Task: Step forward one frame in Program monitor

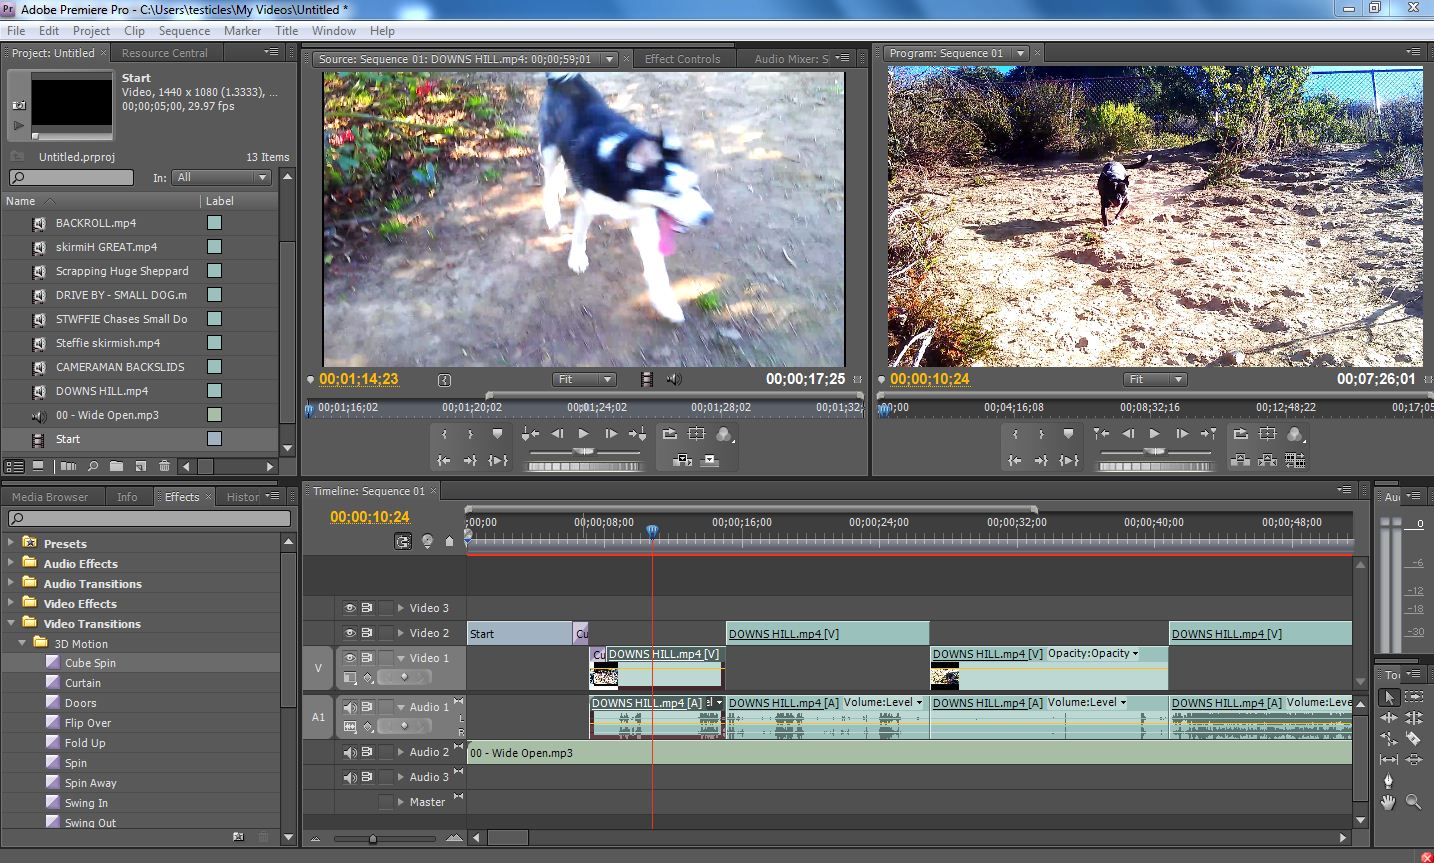Action: pos(1182,434)
